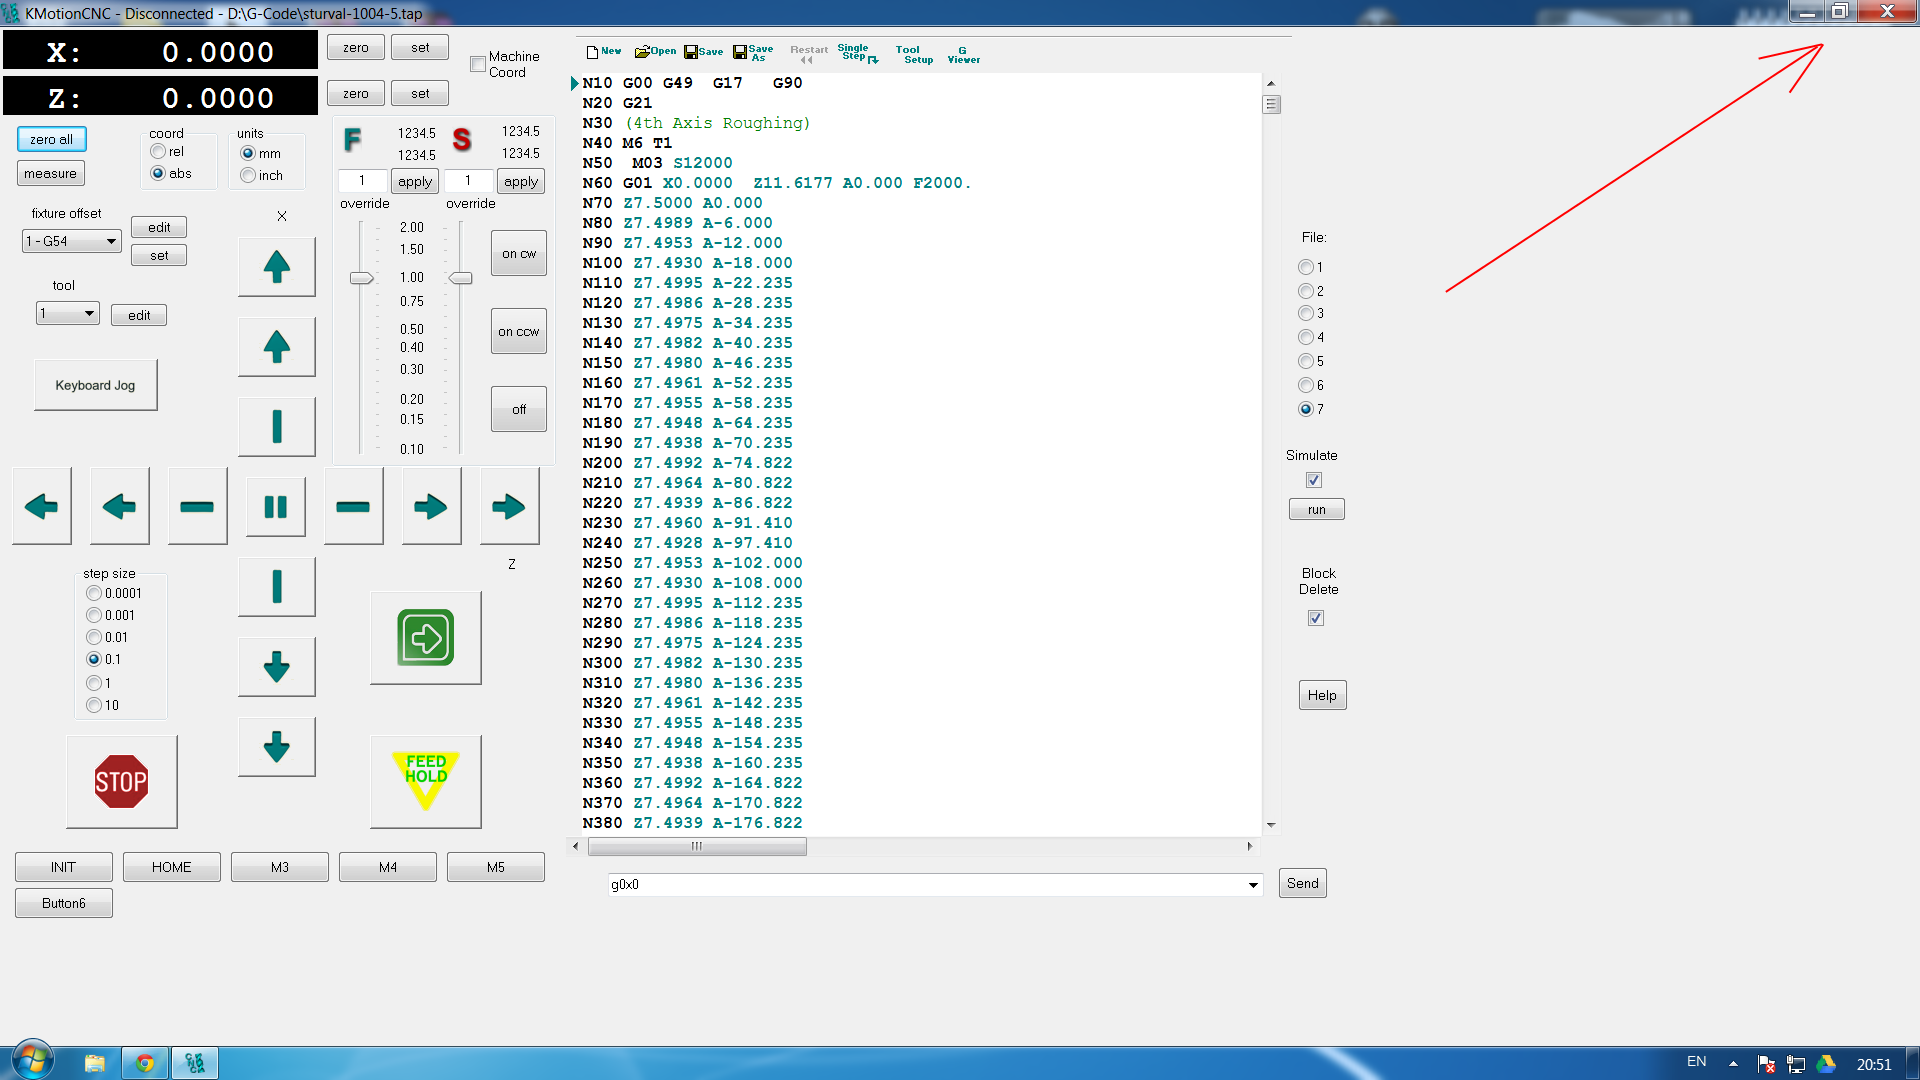
Task: Click the feed rate override slider handle
Action: [x=361, y=278]
